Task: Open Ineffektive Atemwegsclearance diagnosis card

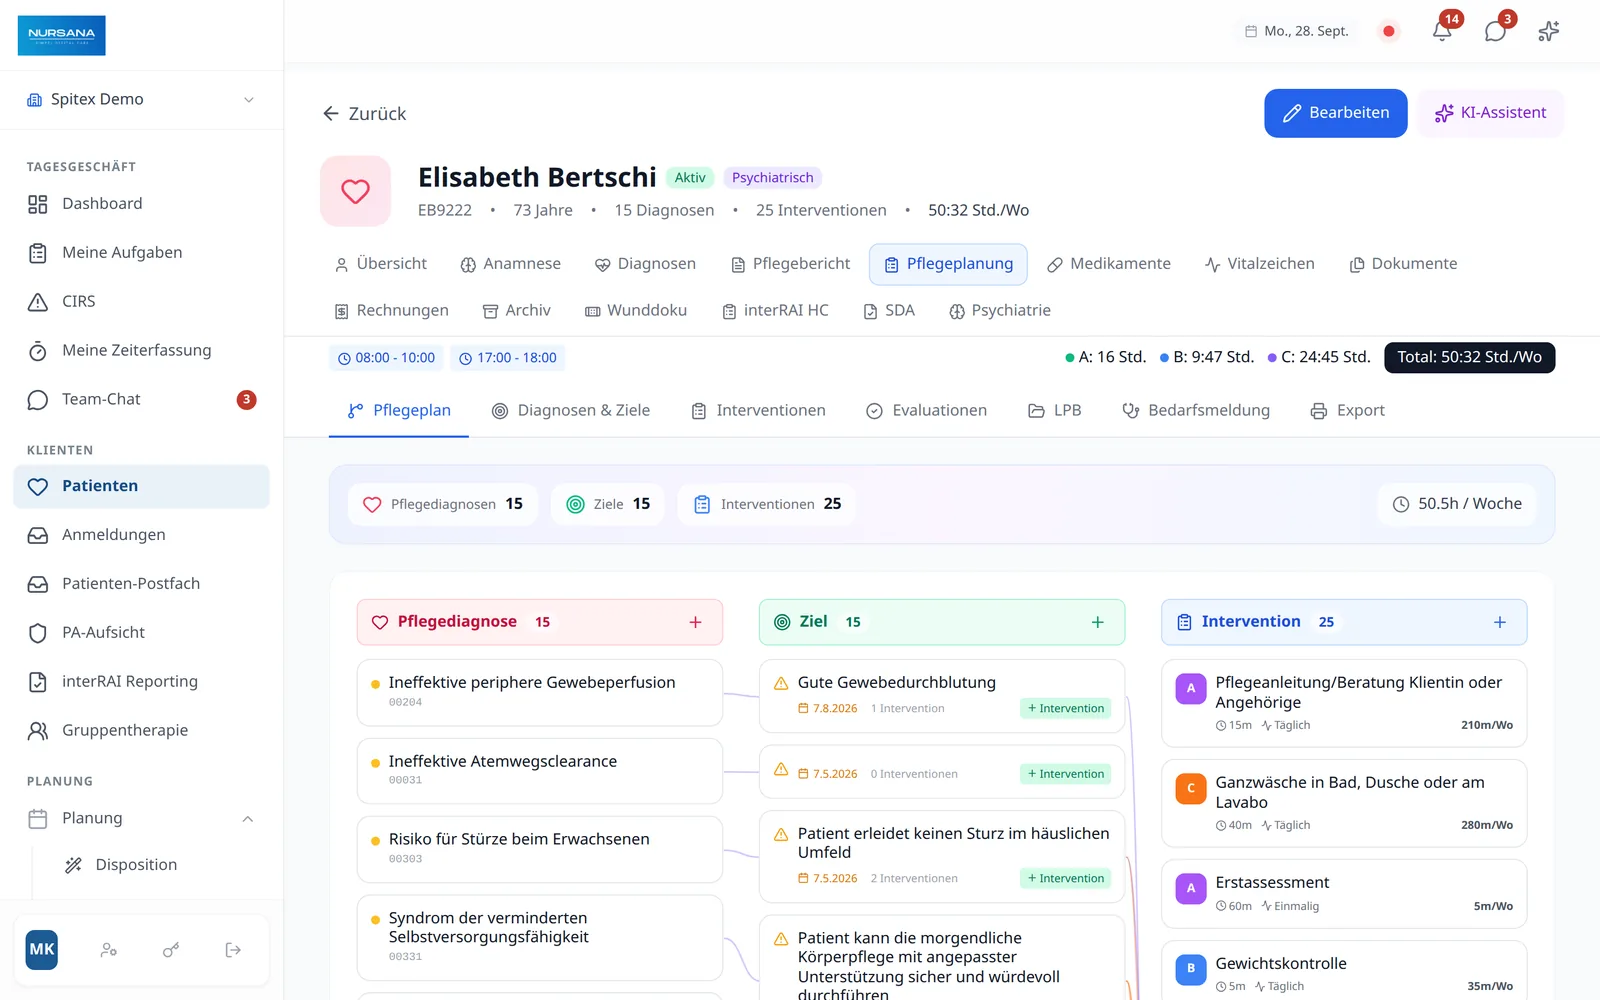Action: pos(540,771)
